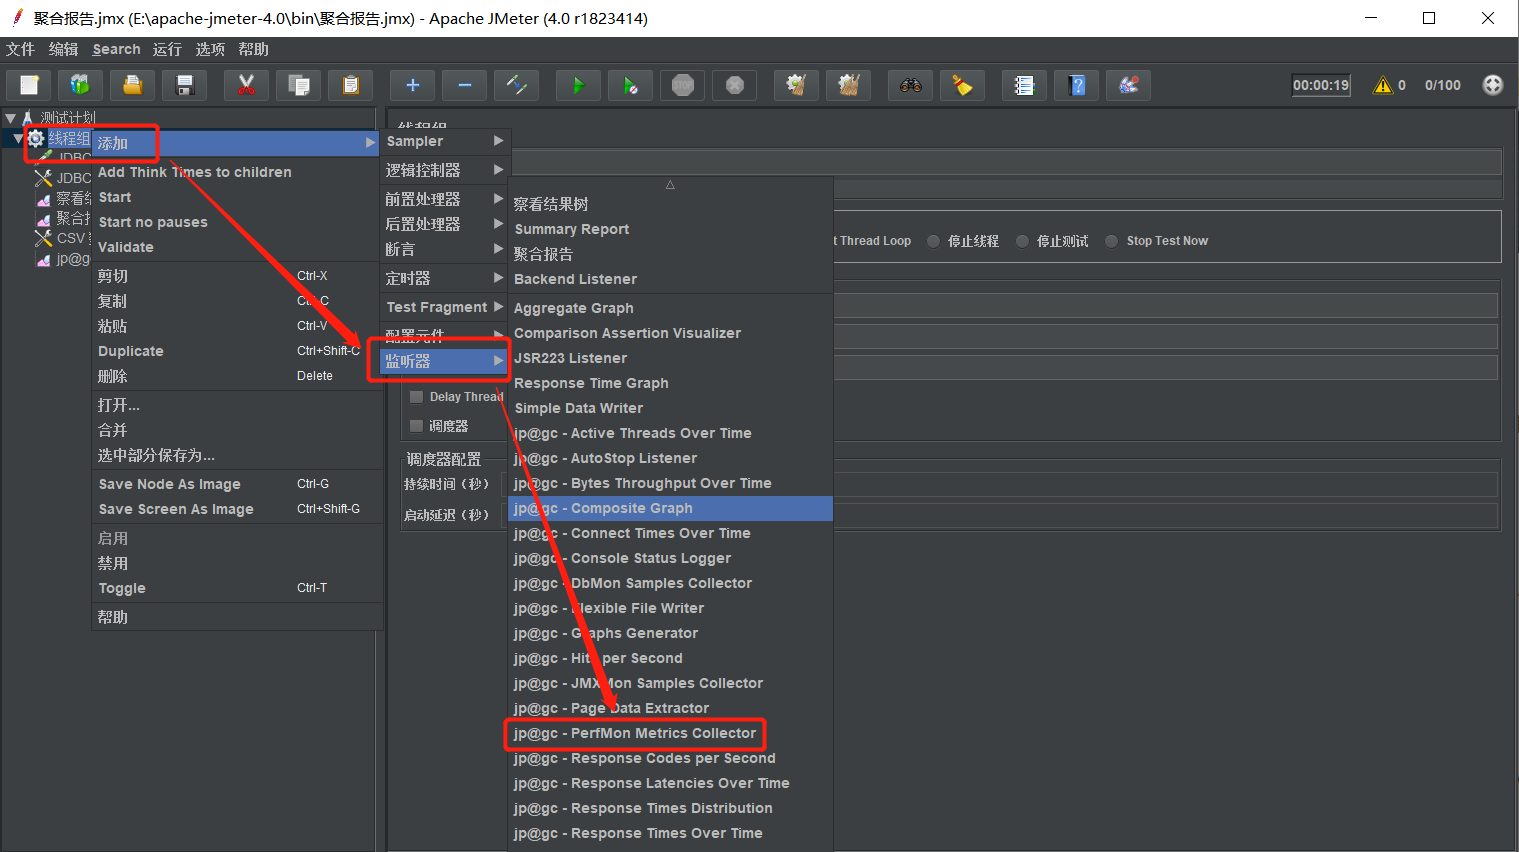Image resolution: width=1519 pixels, height=852 pixels.
Task: Click the Open folder toolbar icon
Action: pos(132,85)
